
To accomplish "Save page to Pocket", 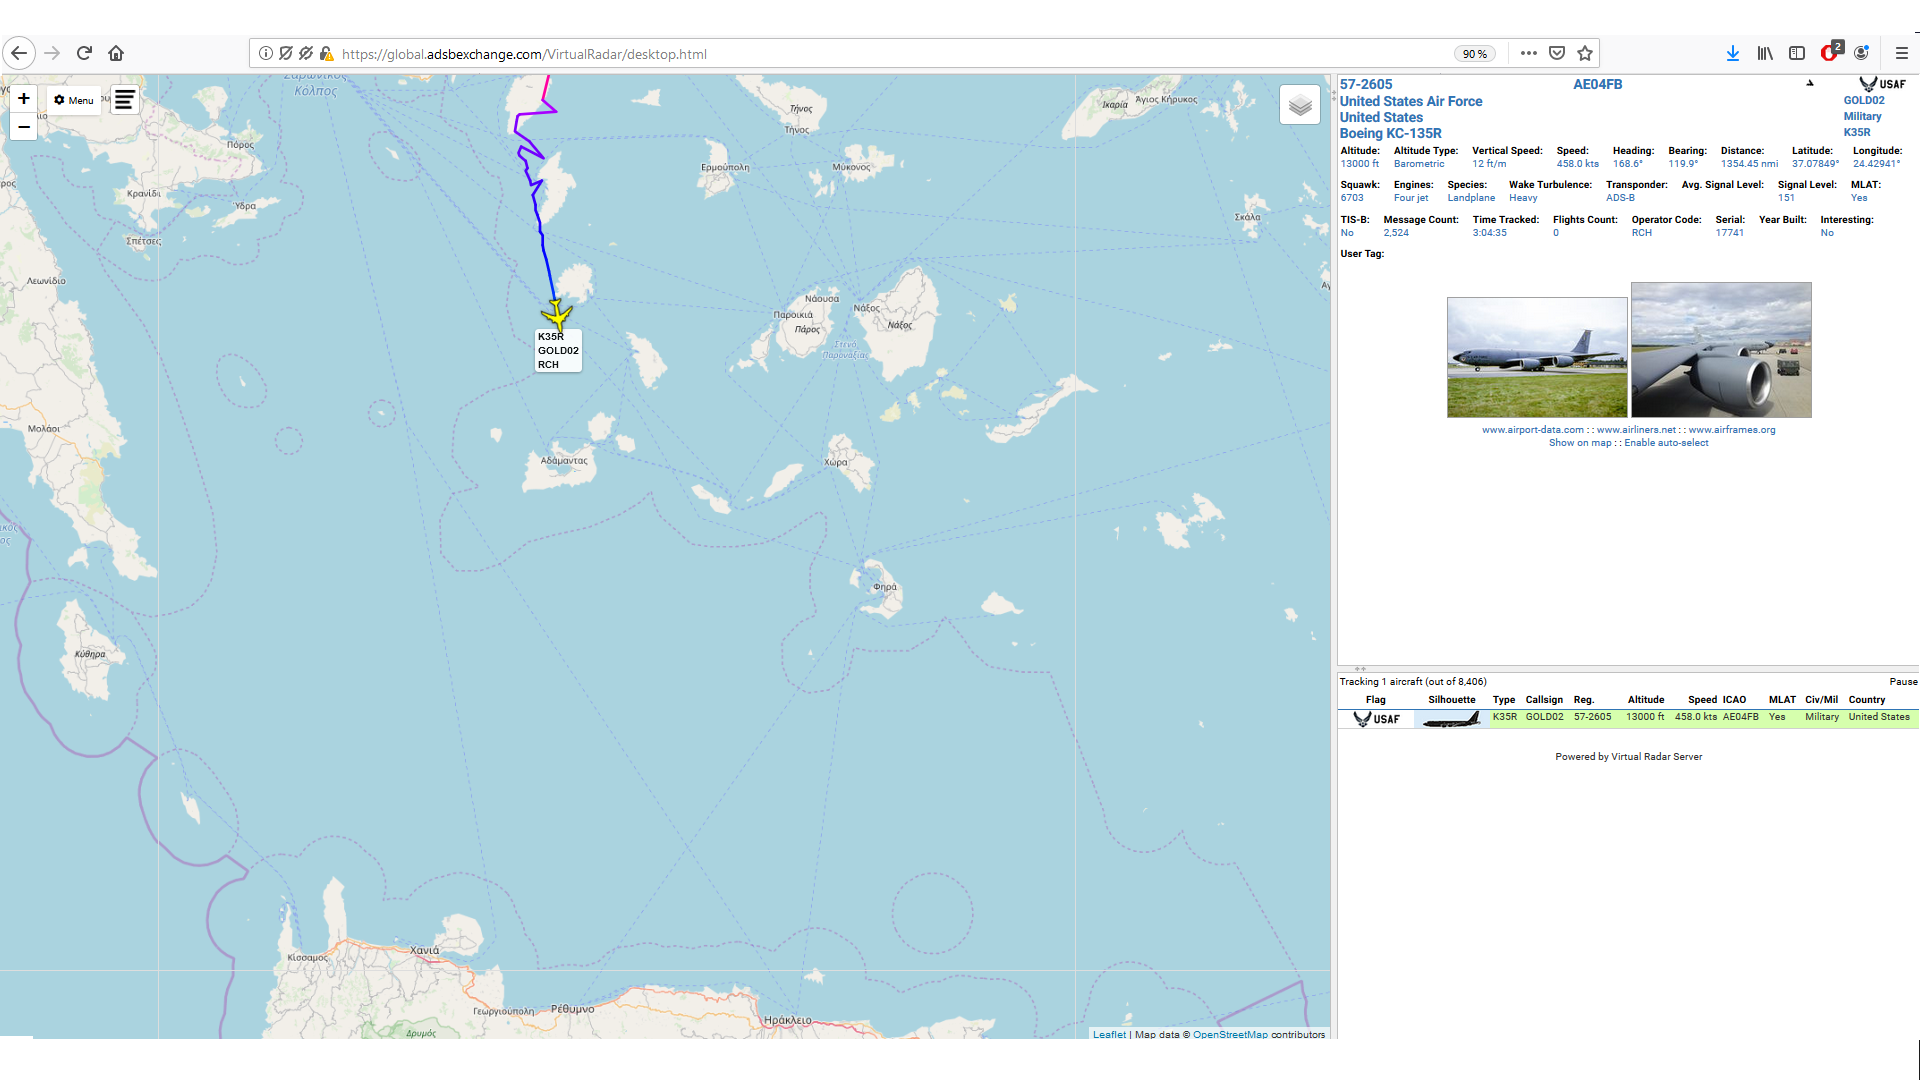I will click(x=1557, y=54).
